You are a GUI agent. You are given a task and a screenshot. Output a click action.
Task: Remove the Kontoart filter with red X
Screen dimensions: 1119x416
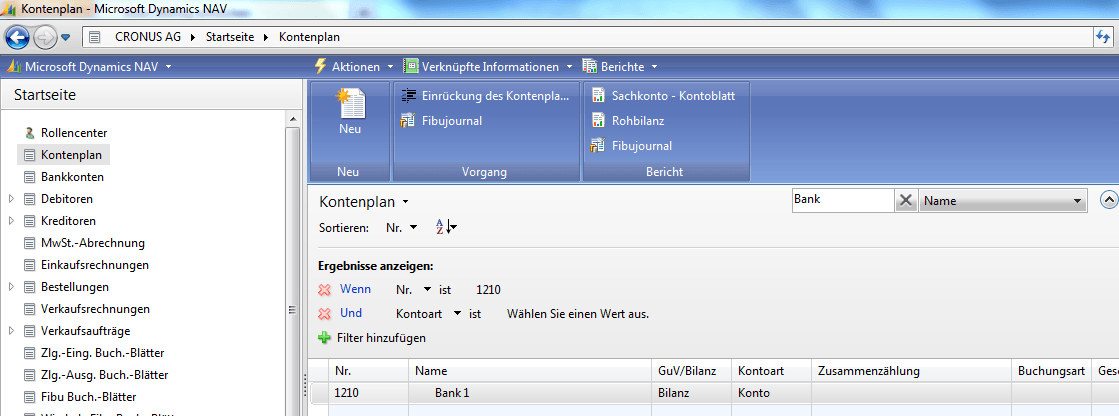click(x=325, y=313)
